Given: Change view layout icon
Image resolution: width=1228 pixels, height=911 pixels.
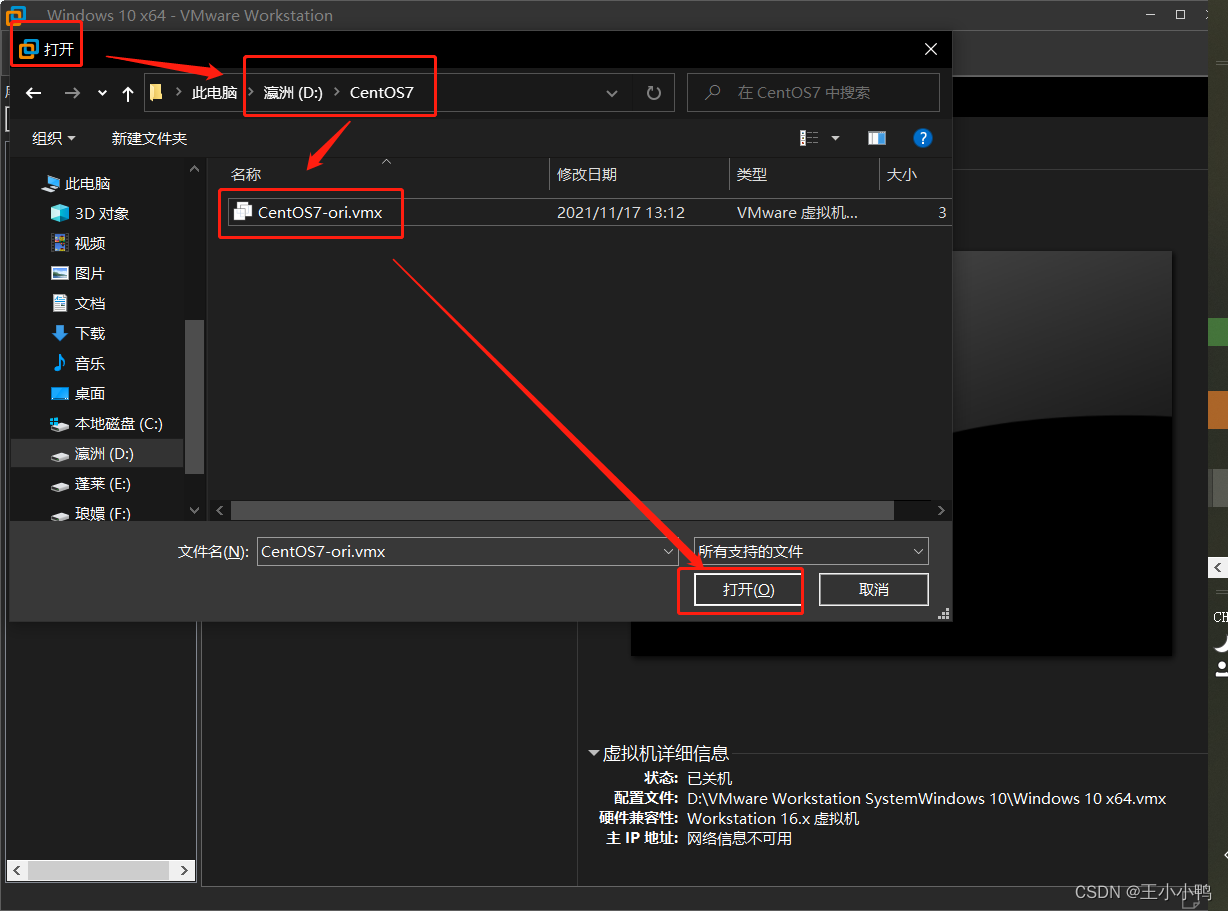Looking at the screenshot, I should click(809, 138).
